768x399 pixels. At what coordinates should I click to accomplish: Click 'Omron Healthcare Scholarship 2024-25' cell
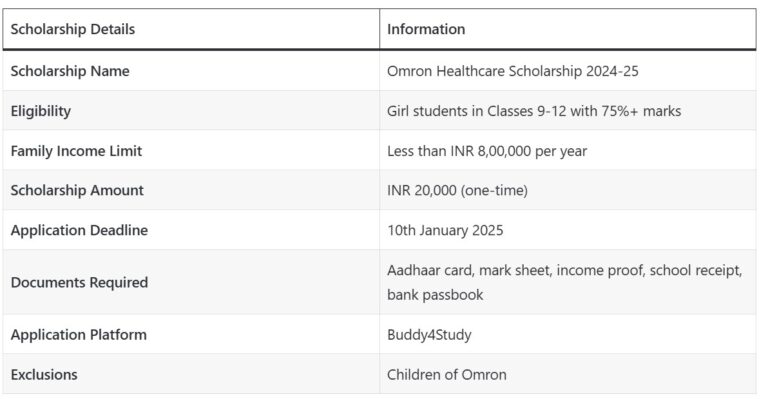(512, 71)
